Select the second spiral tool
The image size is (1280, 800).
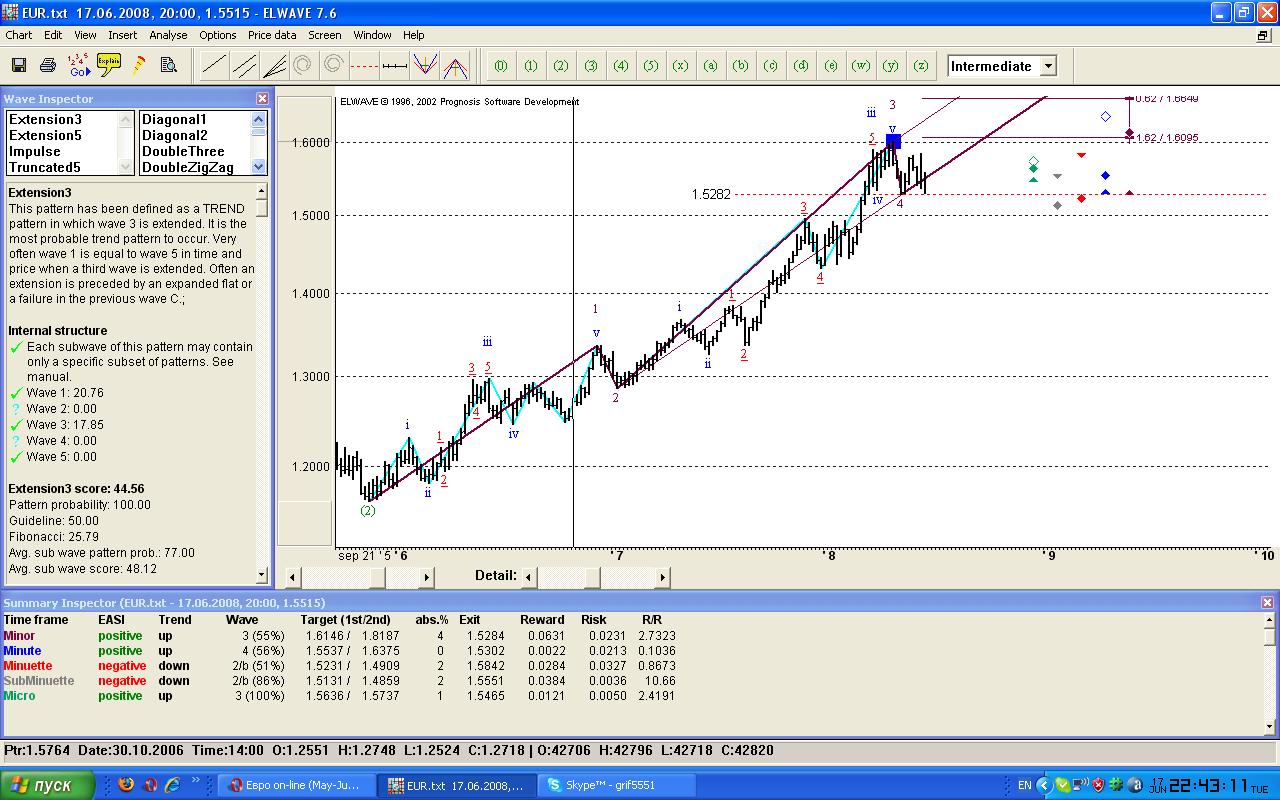point(334,66)
